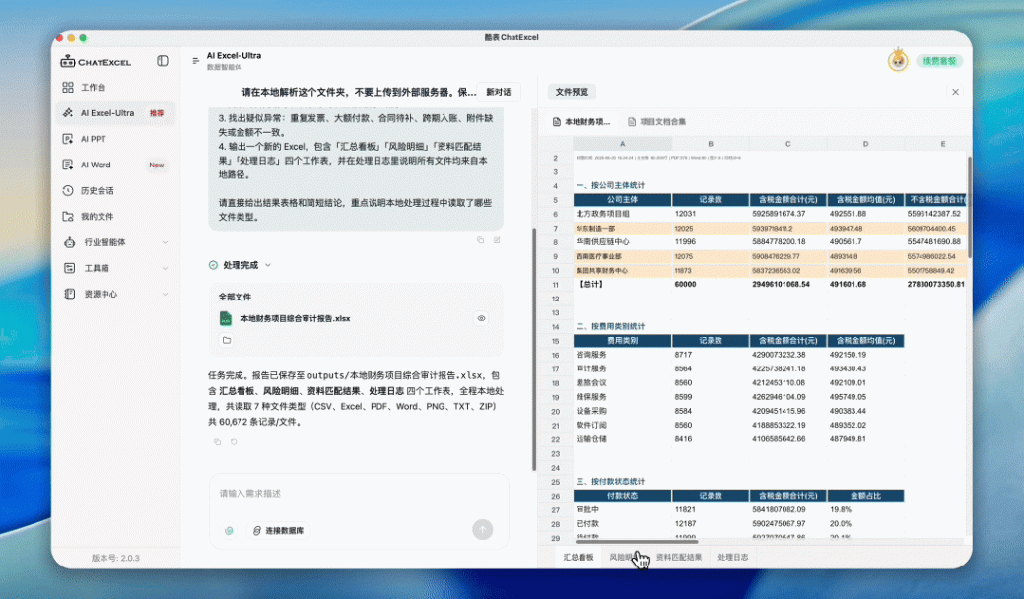Click the 资源中心 book icon
The height and width of the screenshot is (599, 1024).
coord(69,294)
